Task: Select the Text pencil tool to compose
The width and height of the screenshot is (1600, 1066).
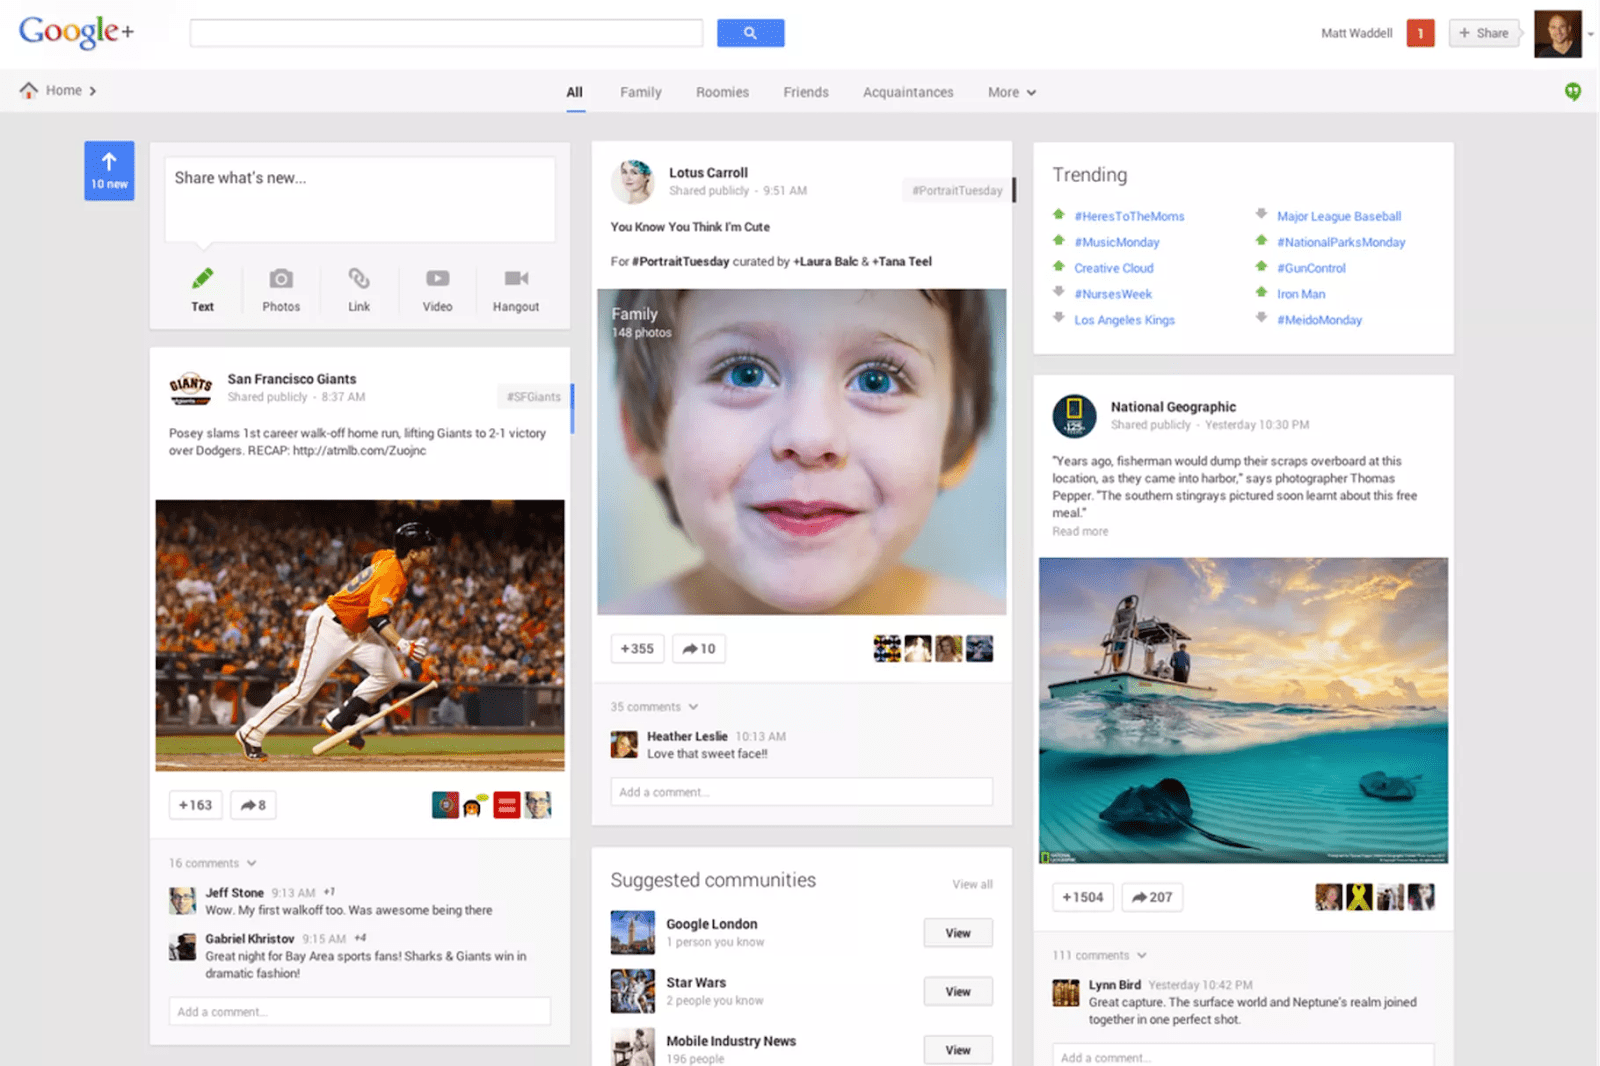Action: [202, 289]
